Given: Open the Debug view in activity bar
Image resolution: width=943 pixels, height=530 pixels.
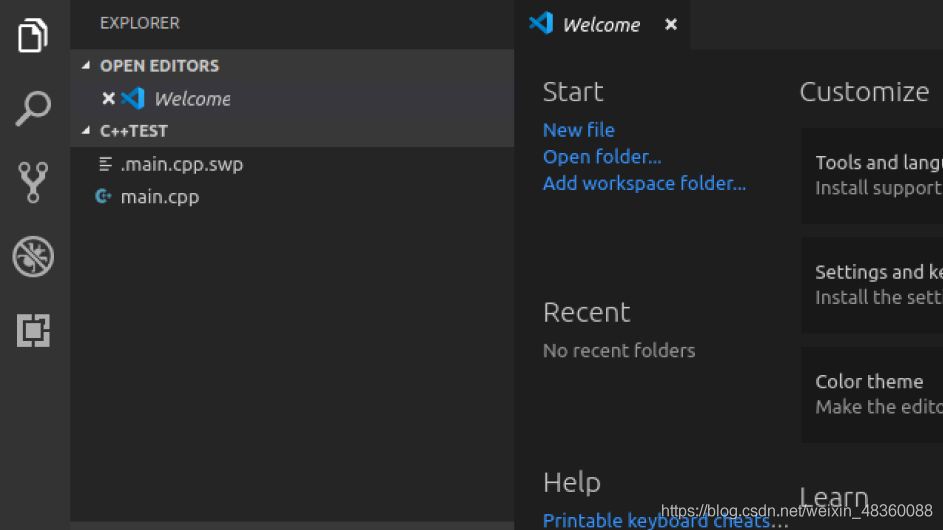Looking at the screenshot, I should pos(33,256).
